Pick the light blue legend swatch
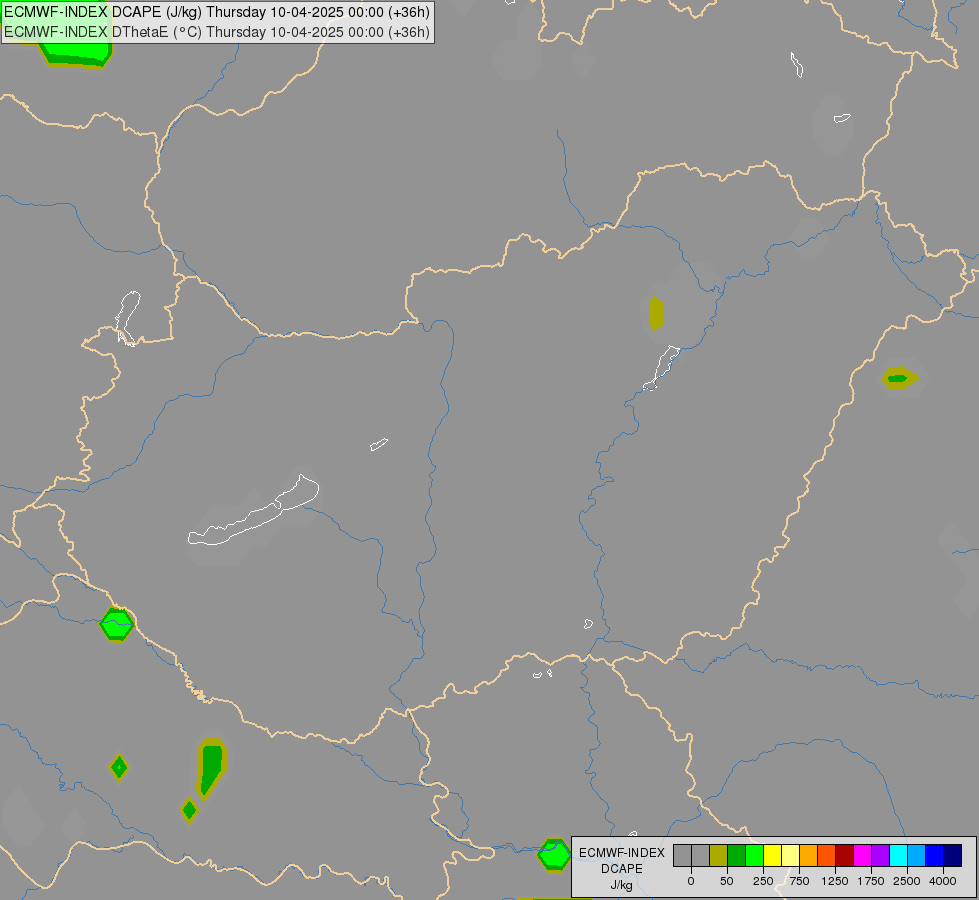This screenshot has width=979, height=900. (917, 855)
